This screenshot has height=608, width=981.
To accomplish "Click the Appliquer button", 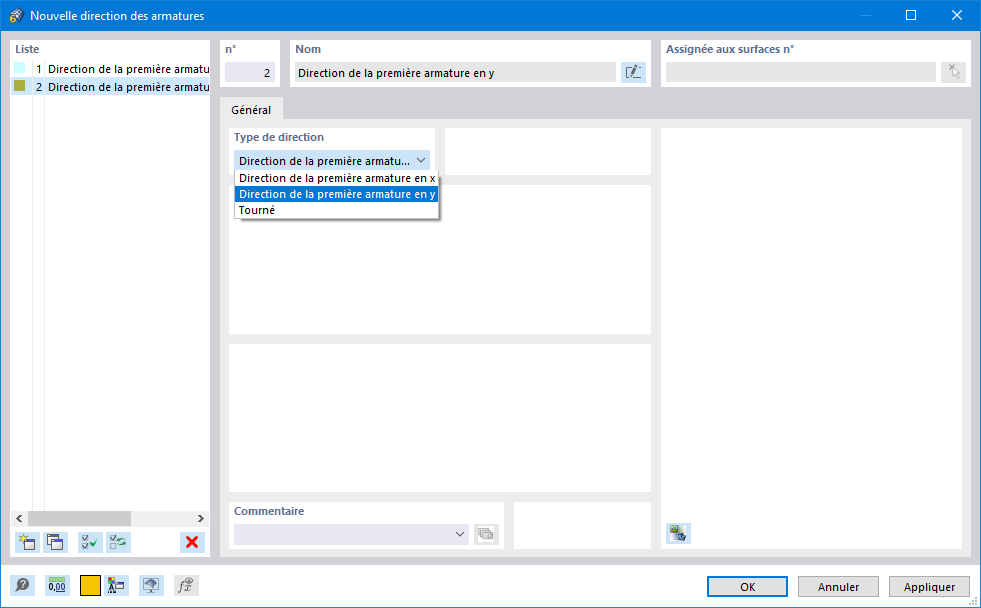I will (x=929, y=587).
